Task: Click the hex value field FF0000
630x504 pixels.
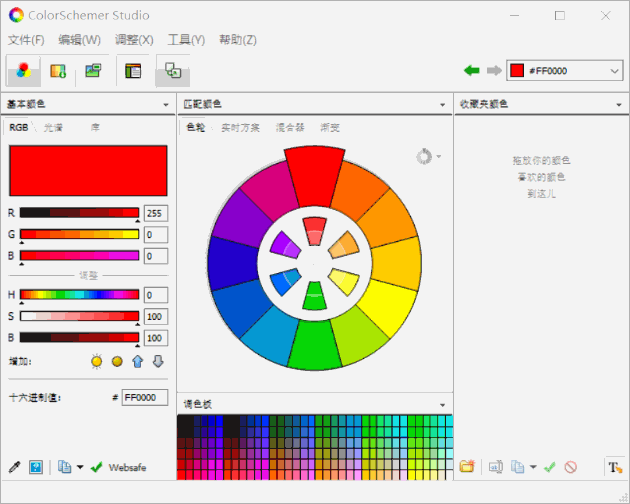Action: click(145, 397)
